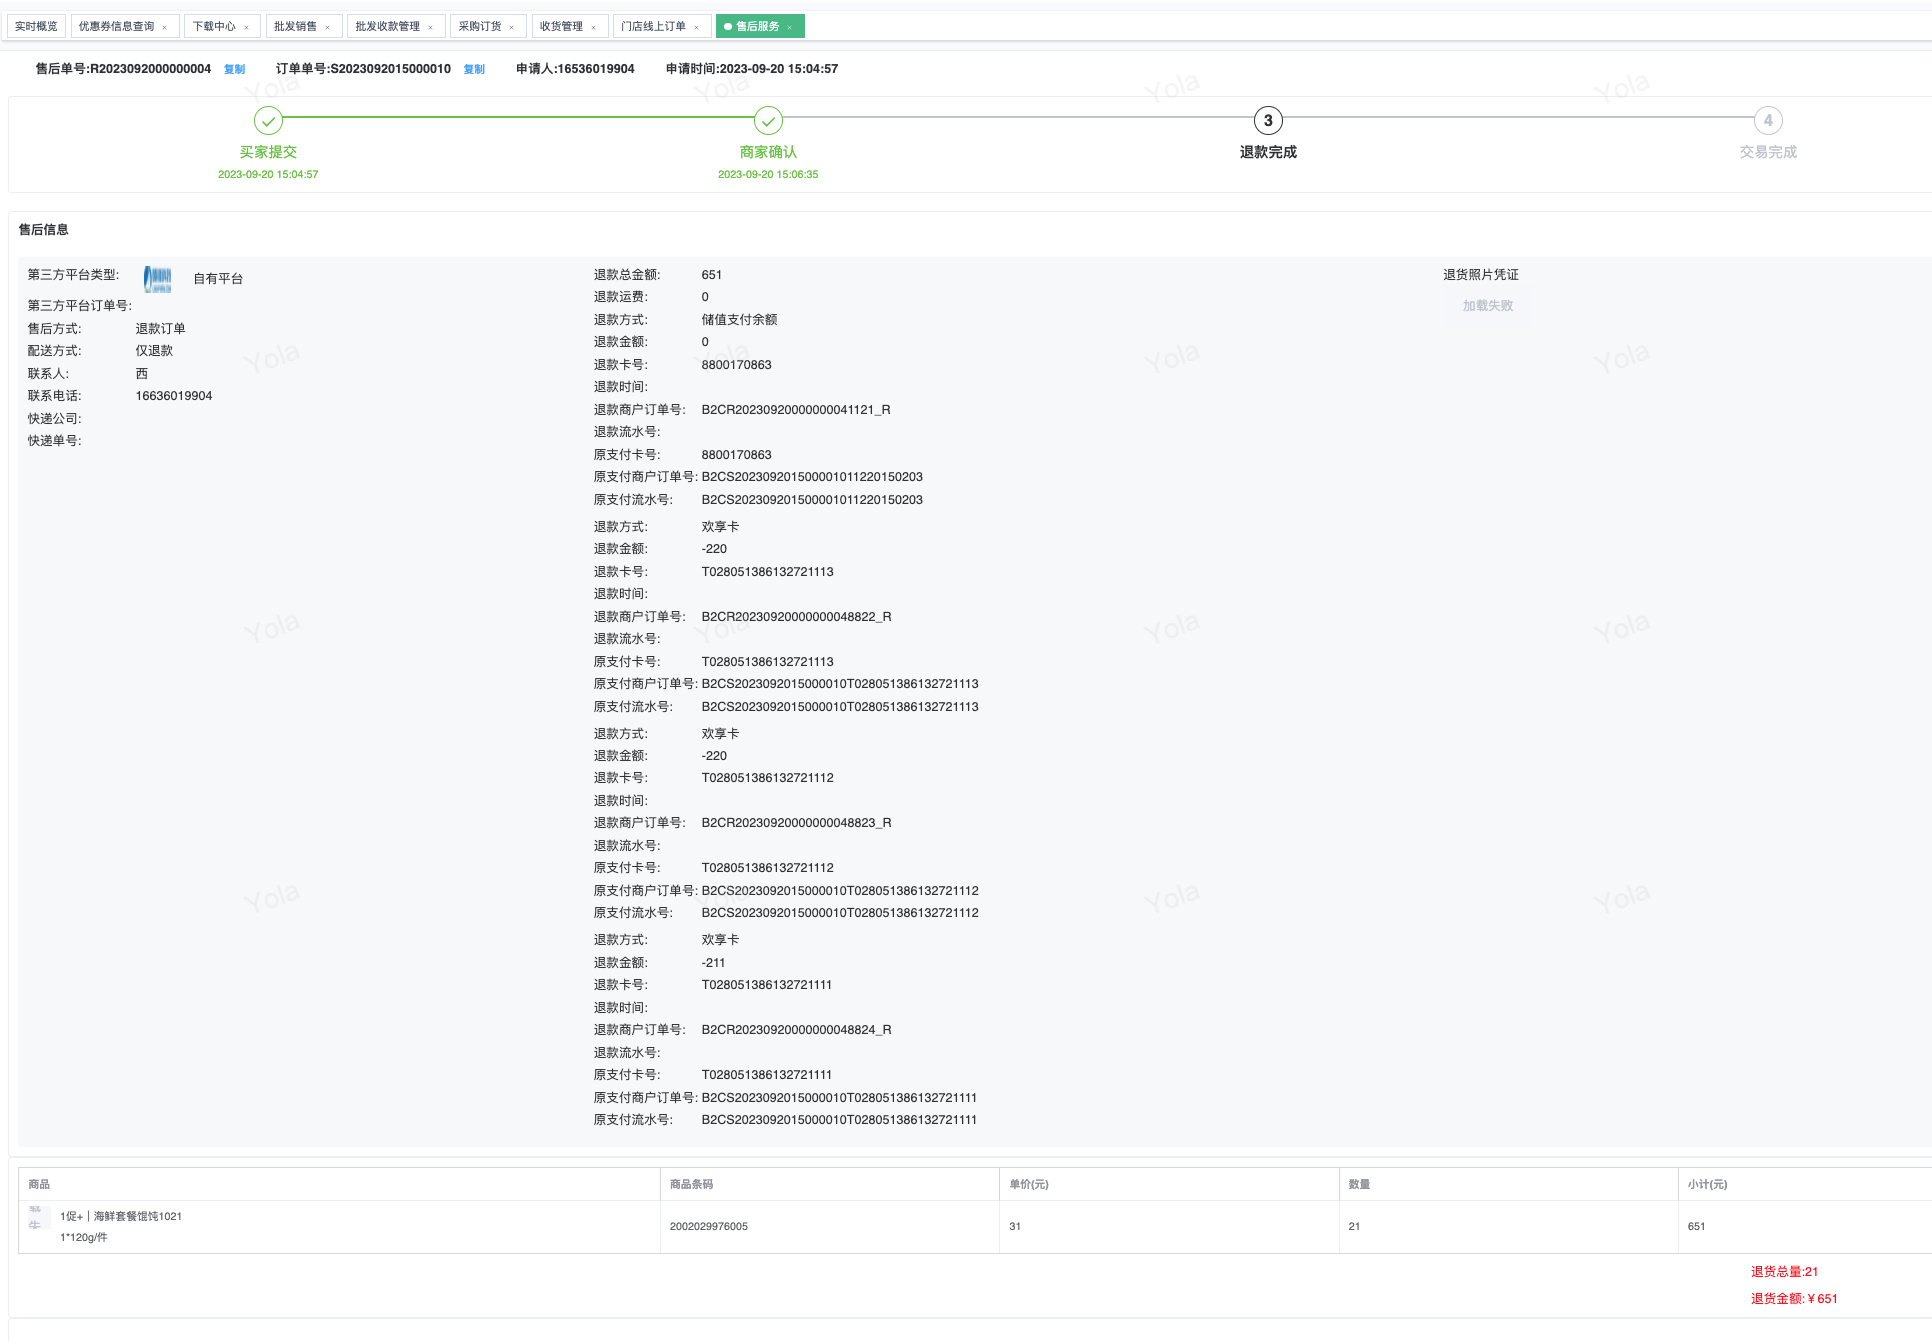This screenshot has width=1932, height=1341.
Task: Click the 自有平台 platform logo icon
Action: pos(157,279)
